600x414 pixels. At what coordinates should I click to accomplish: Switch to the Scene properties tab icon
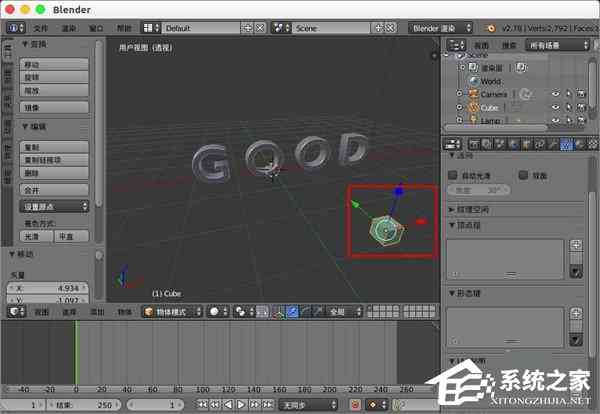click(501, 144)
